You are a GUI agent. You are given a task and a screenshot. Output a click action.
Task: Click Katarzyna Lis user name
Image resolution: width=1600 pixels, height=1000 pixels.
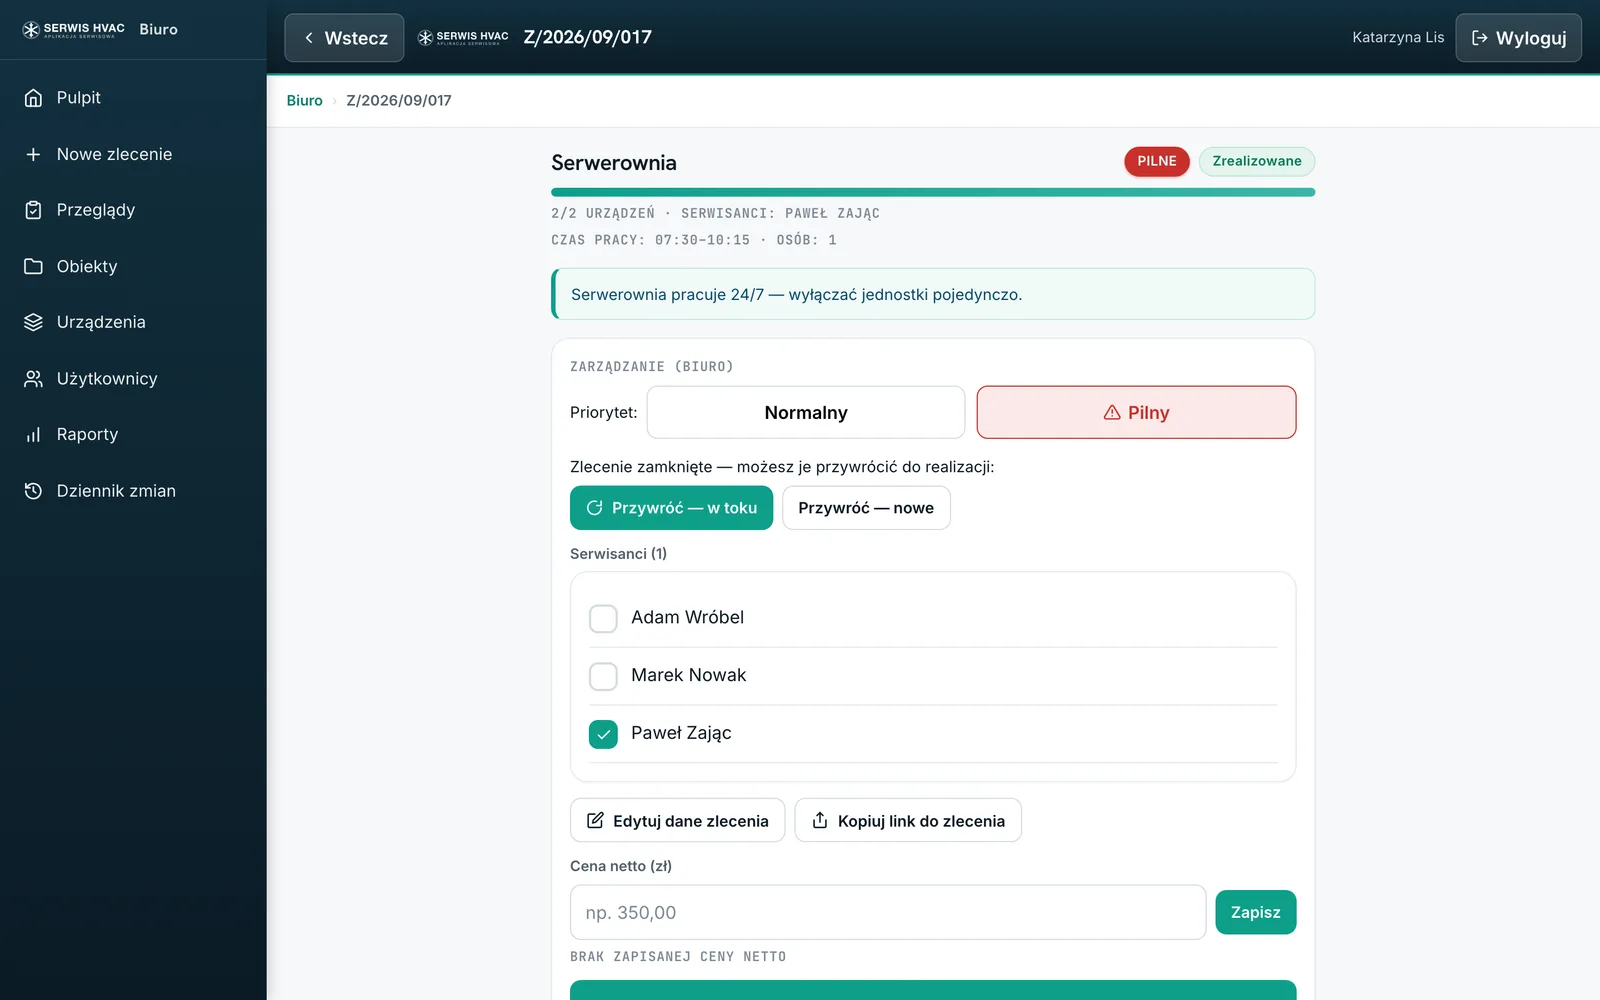point(1398,38)
